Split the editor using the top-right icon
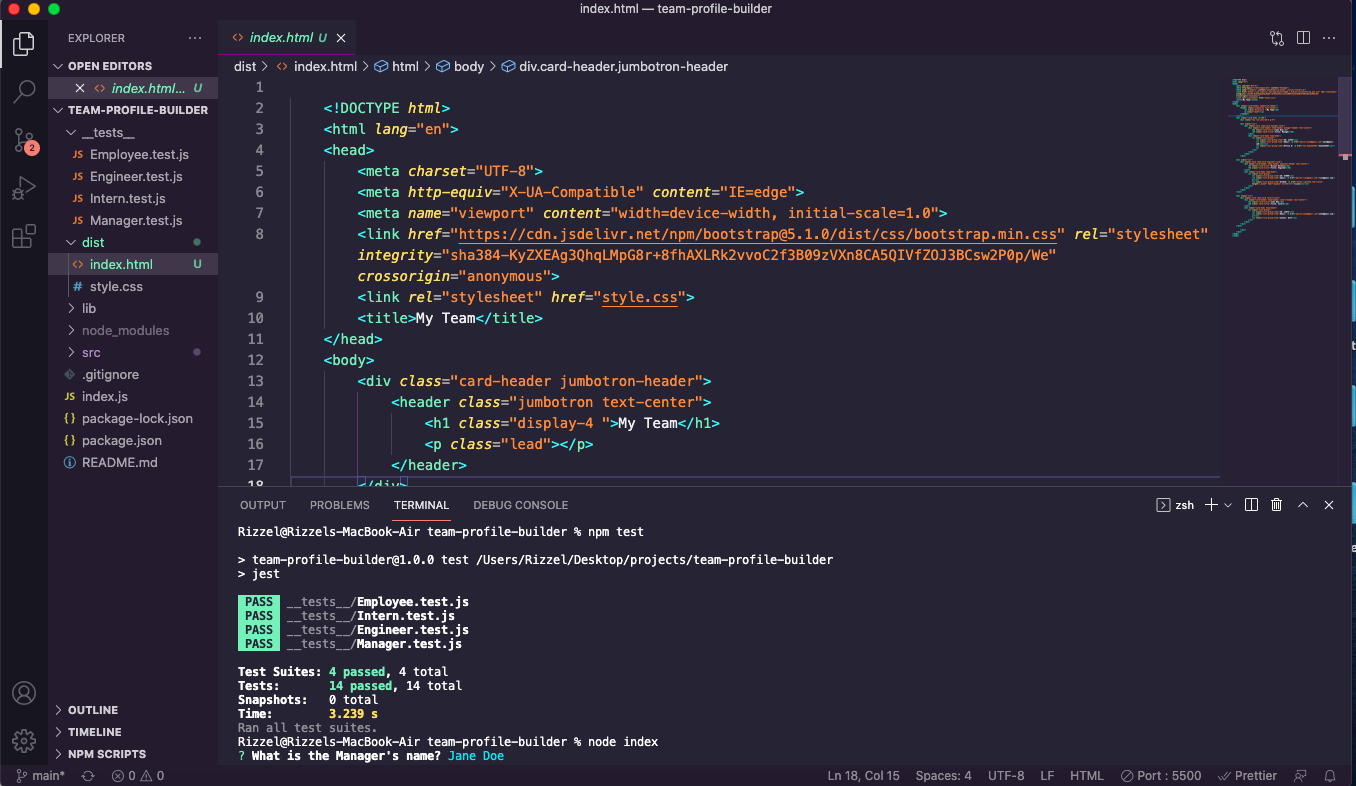This screenshot has height=786, width=1356. point(1302,37)
